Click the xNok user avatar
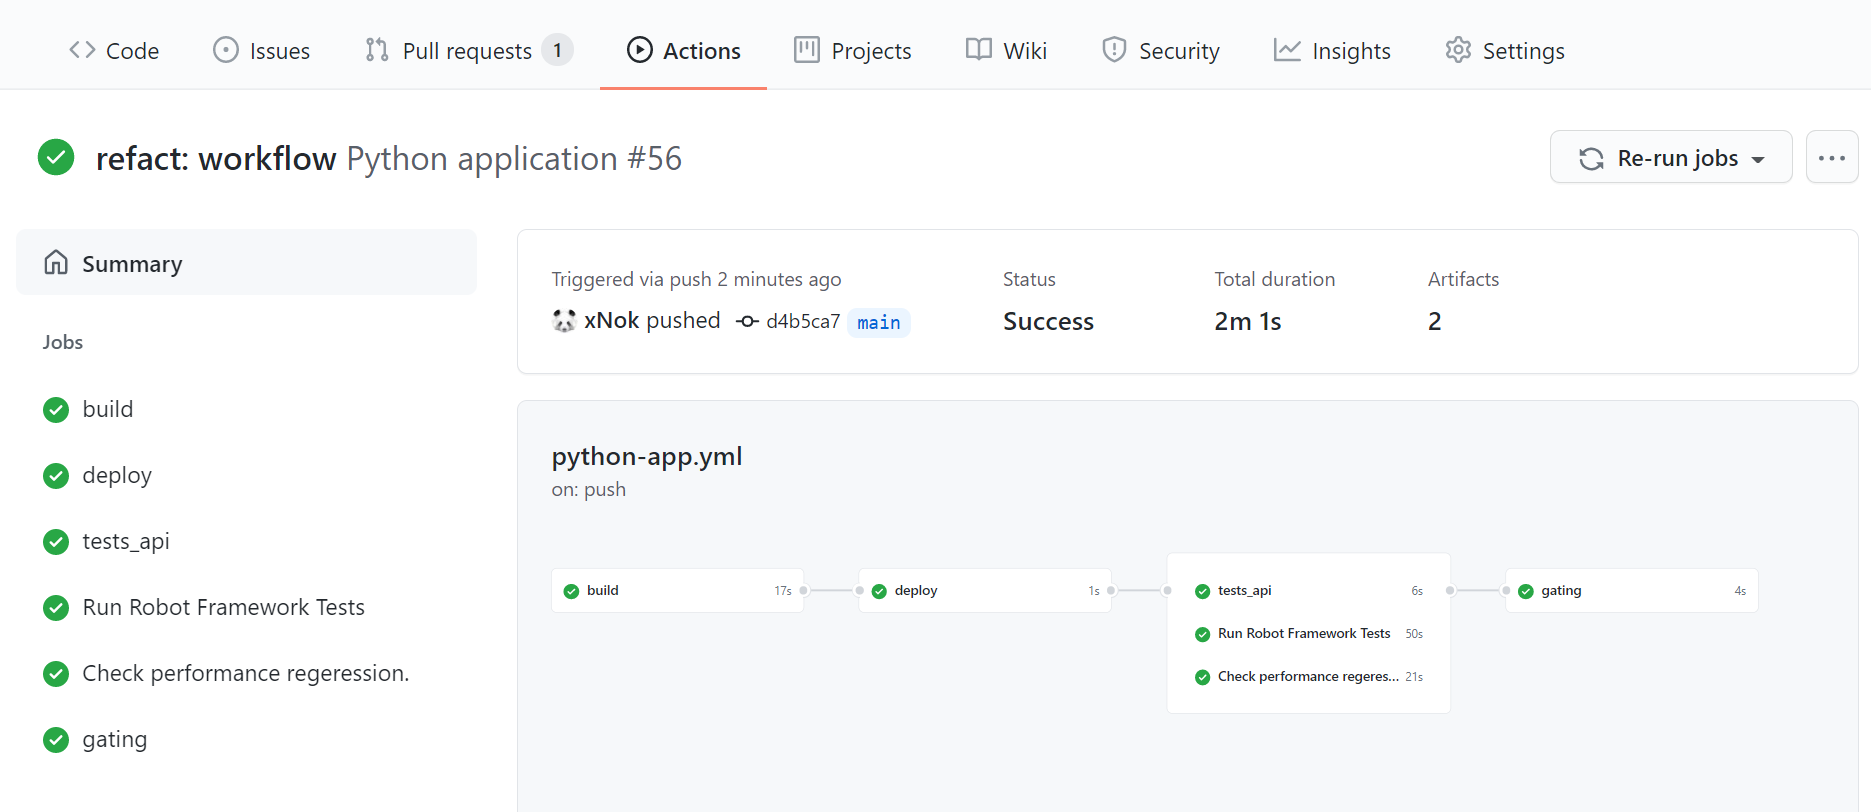 (564, 321)
